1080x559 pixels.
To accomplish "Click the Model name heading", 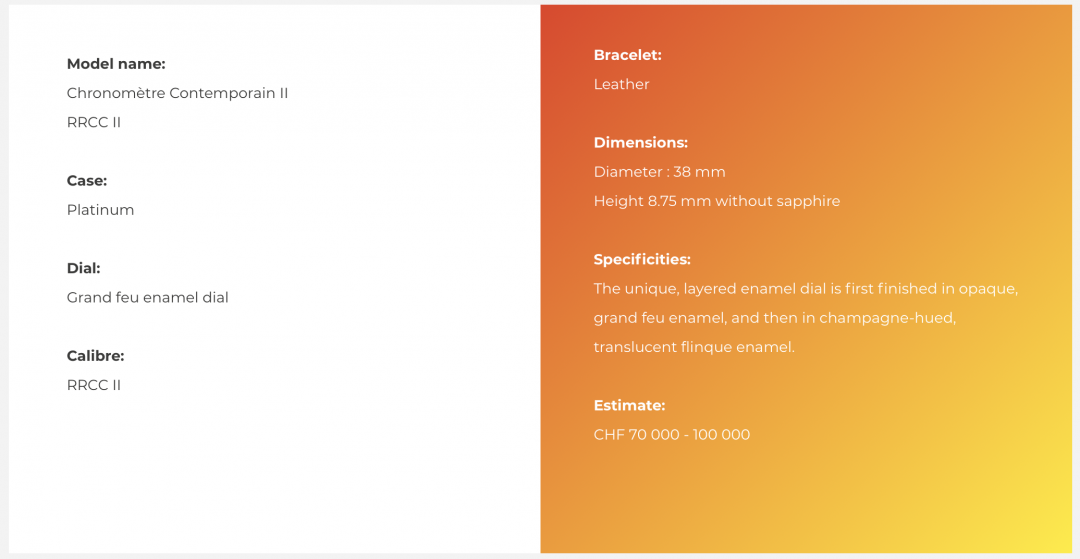I will pyautogui.click(x=116, y=64).
